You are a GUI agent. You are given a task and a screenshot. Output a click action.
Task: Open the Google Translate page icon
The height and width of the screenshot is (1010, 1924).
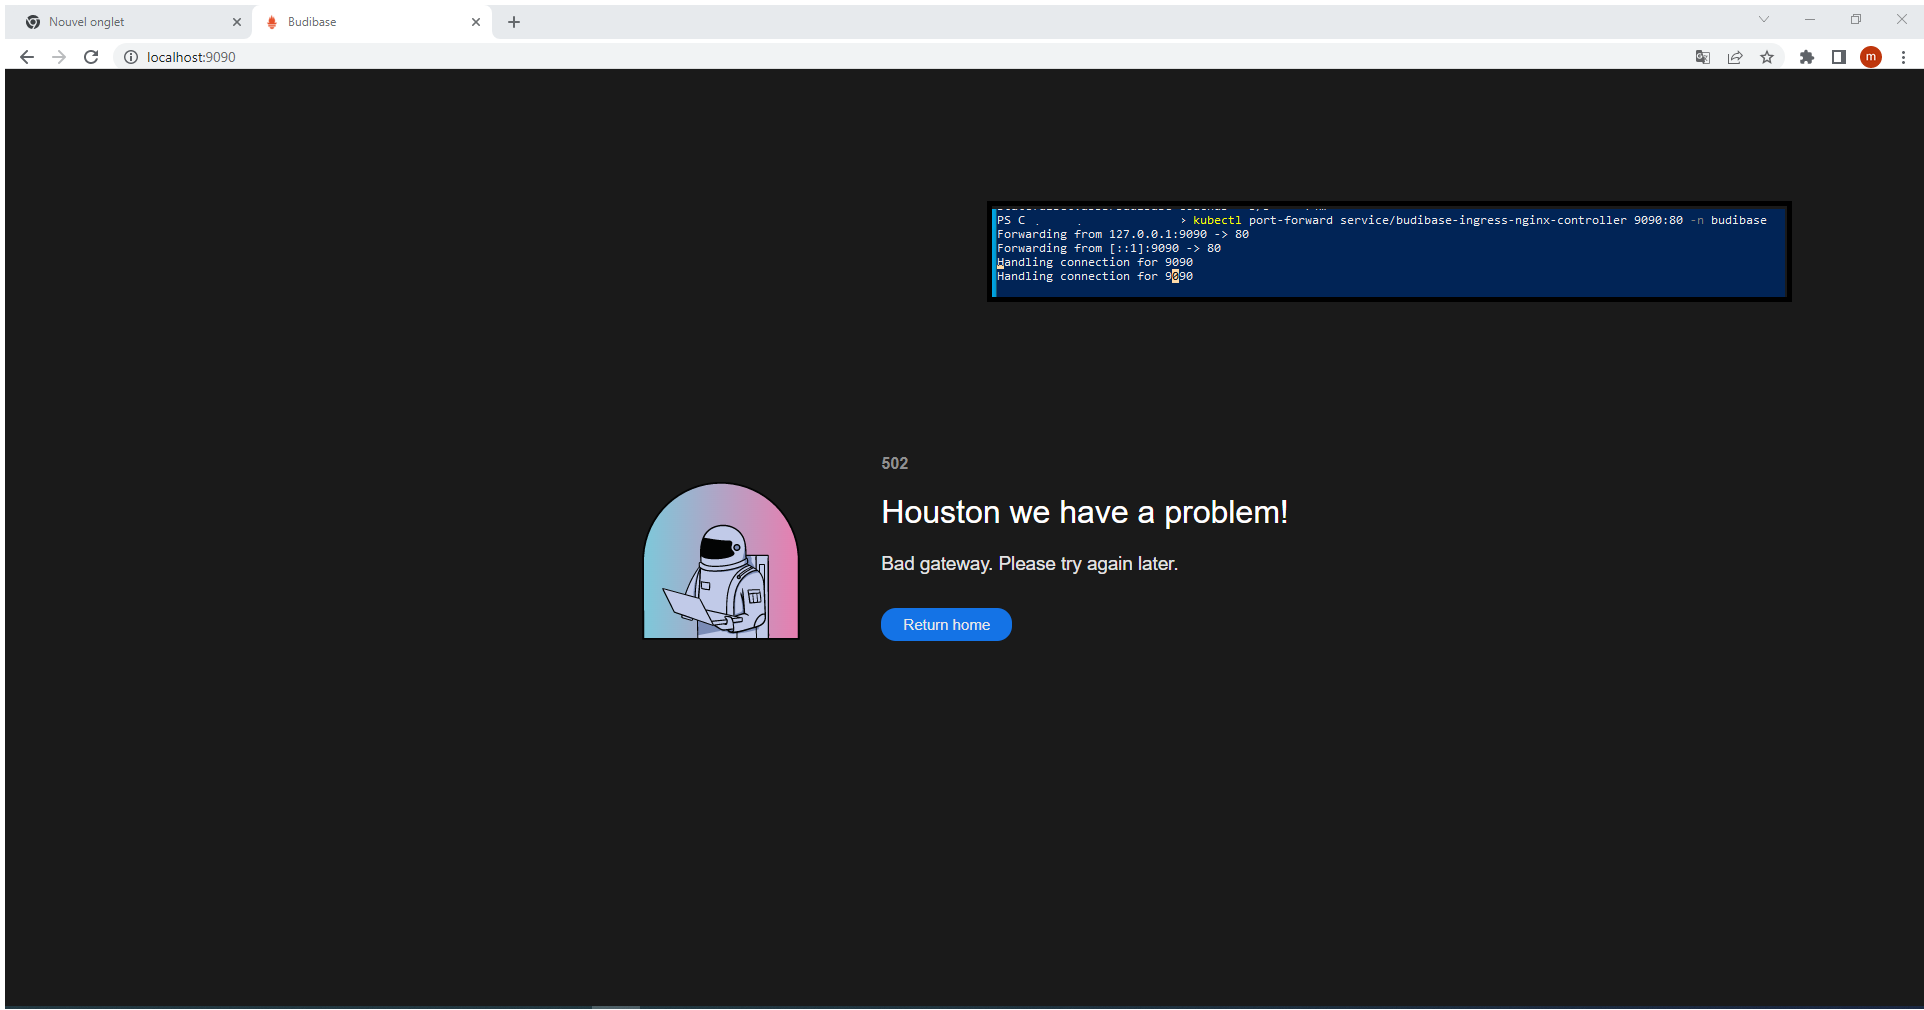pos(1703,57)
